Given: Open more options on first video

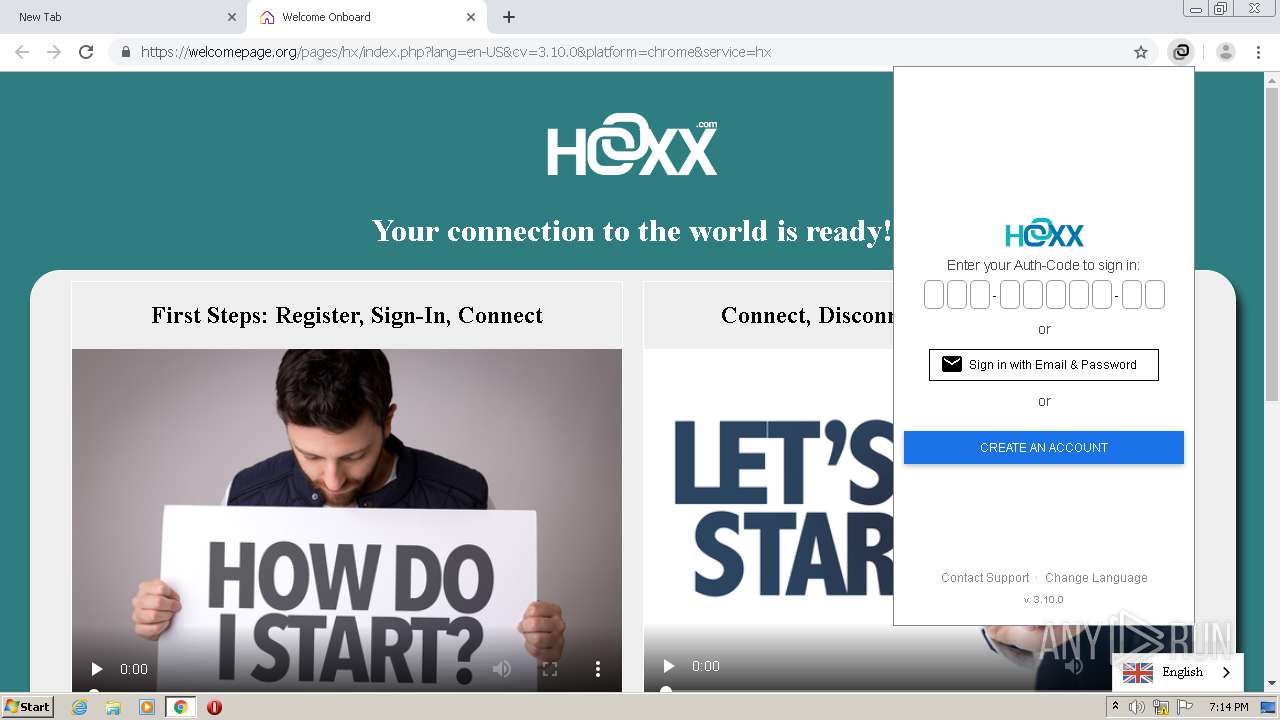Looking at the screenshot, I should 598,669.
